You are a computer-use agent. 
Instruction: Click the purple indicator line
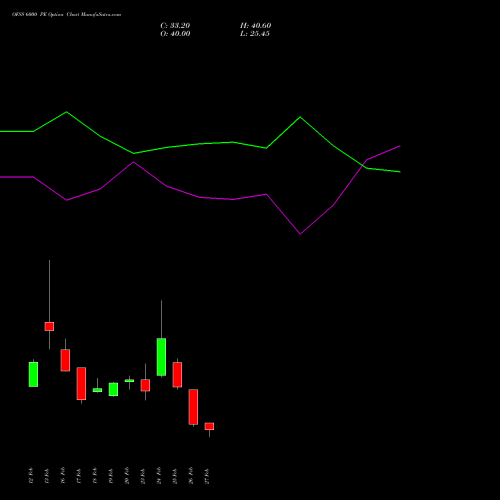pyautogui.click(x=200, y=197)
